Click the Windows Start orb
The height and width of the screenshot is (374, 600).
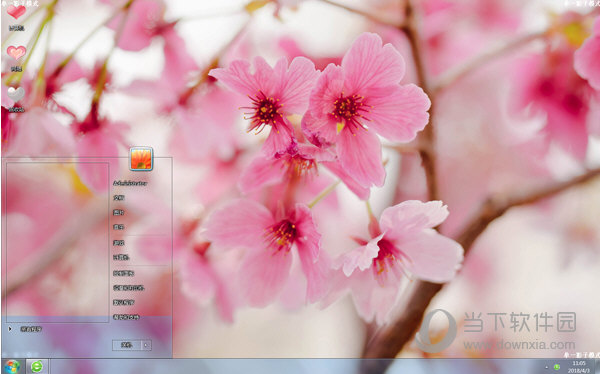tap(12, 367)
